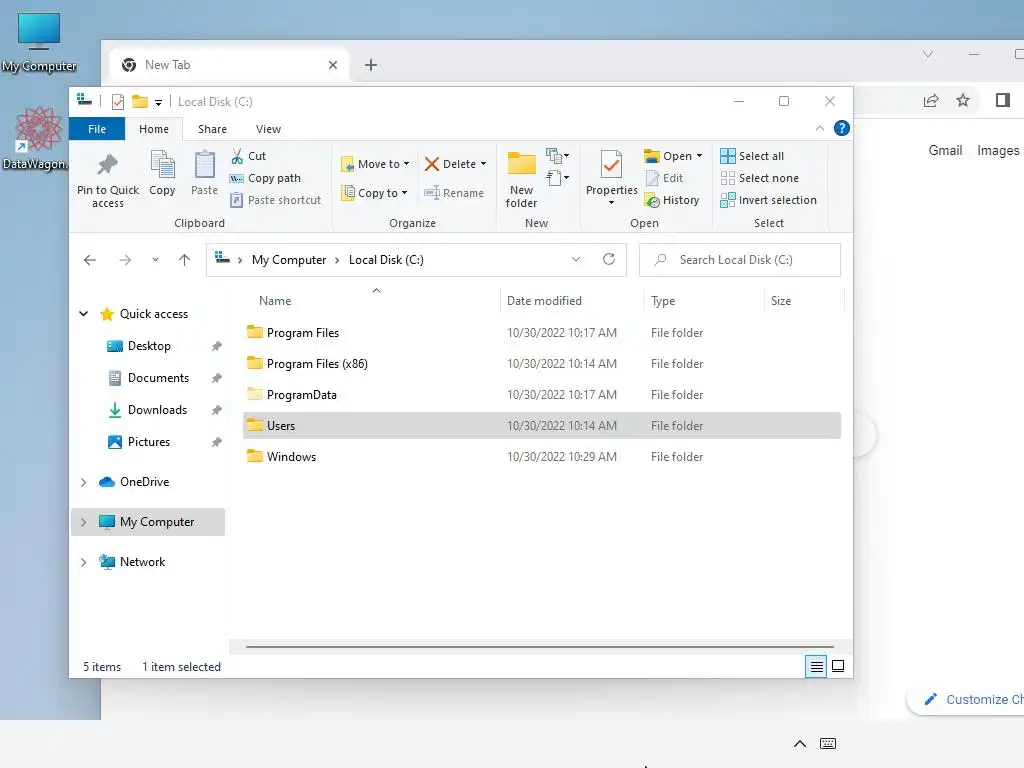1024x768 pixels.
Task: Create a New folder
Action: pyautogui.click(x=521, y=178)
